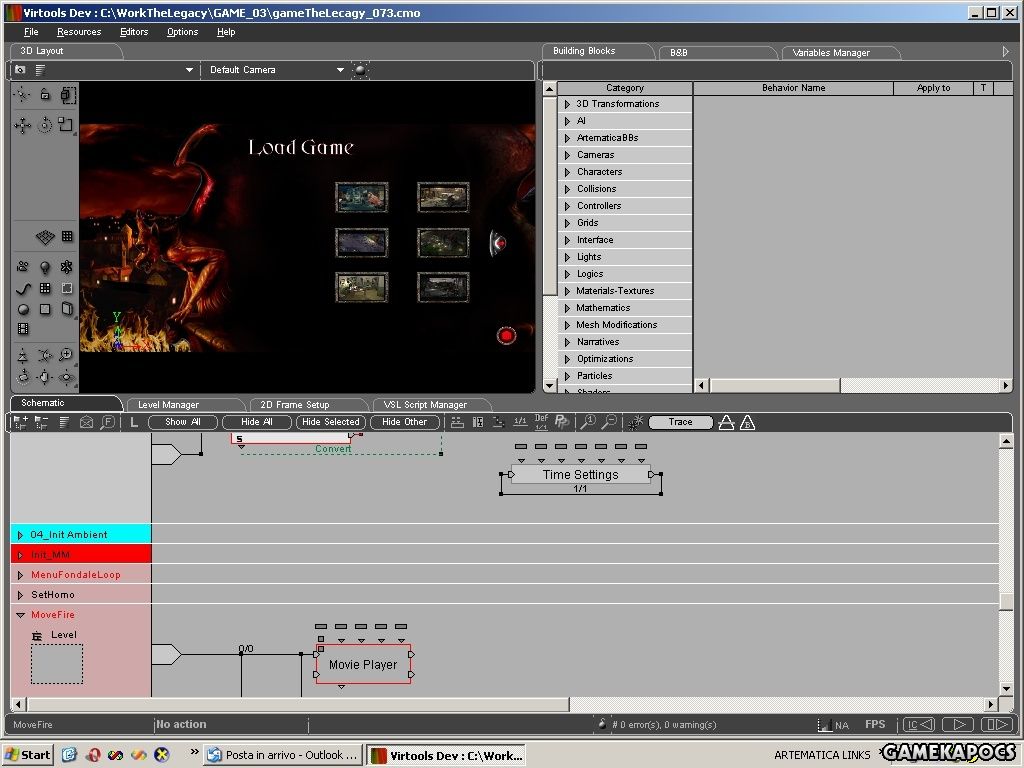Click the Reset IC rewind button

pos(919,724)
